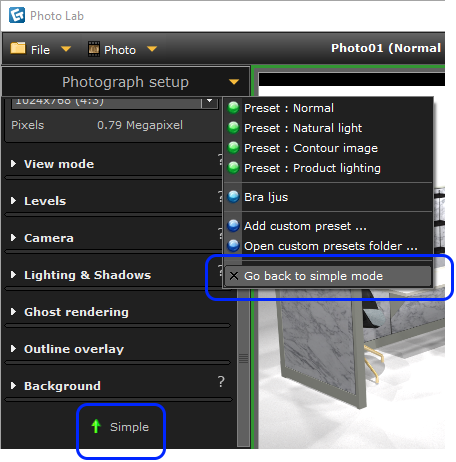The width and height of the screenshot is (456, 462).
Task: Click the Photo Lab app logo icon
Action: click(x=17, y=15)
